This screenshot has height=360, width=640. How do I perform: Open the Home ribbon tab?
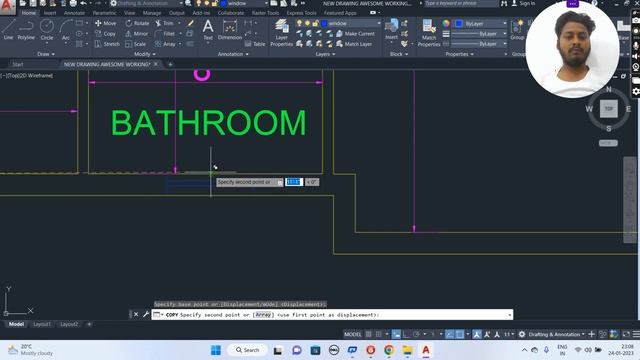point(29,13)
